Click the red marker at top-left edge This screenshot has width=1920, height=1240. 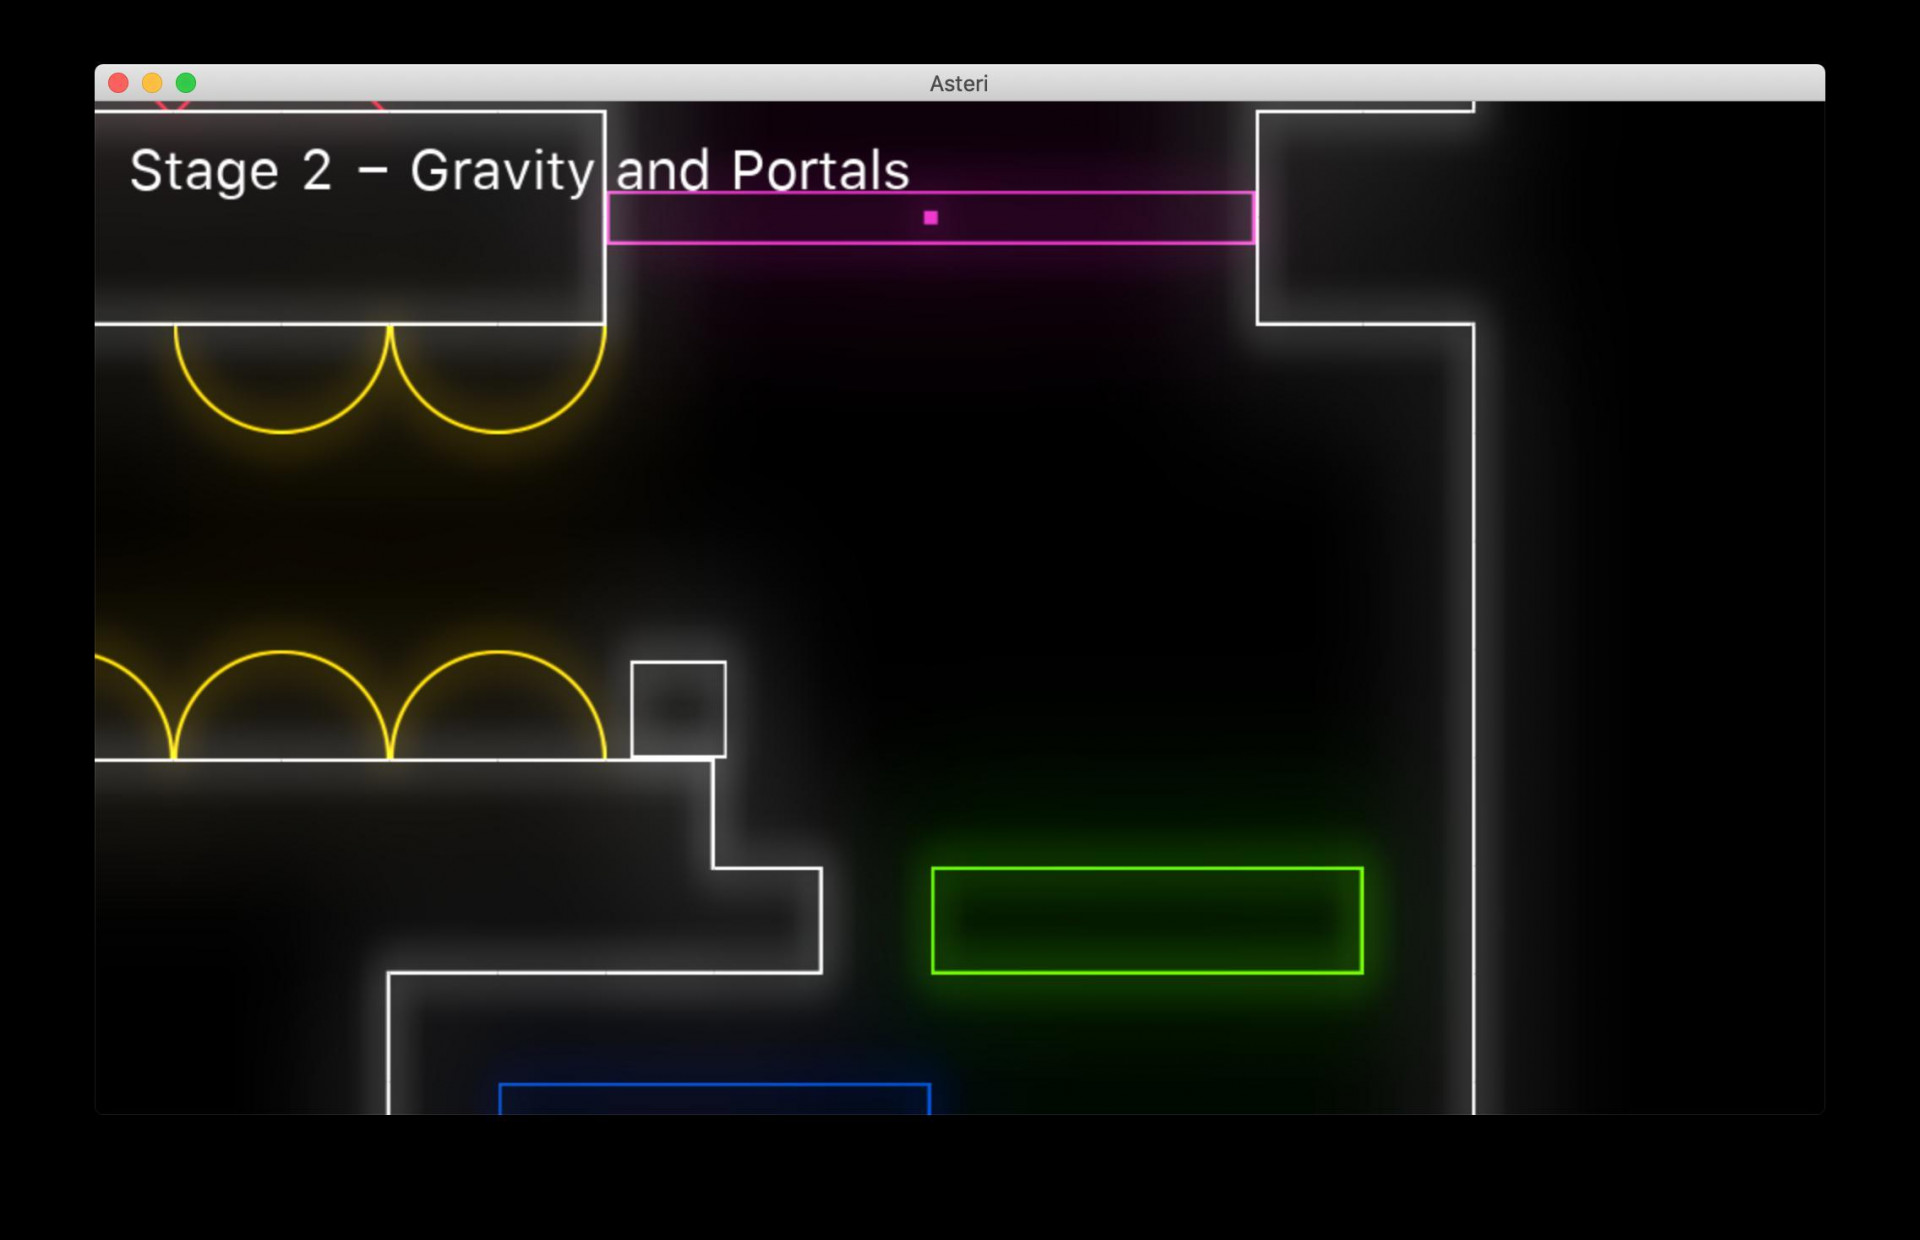174,104
